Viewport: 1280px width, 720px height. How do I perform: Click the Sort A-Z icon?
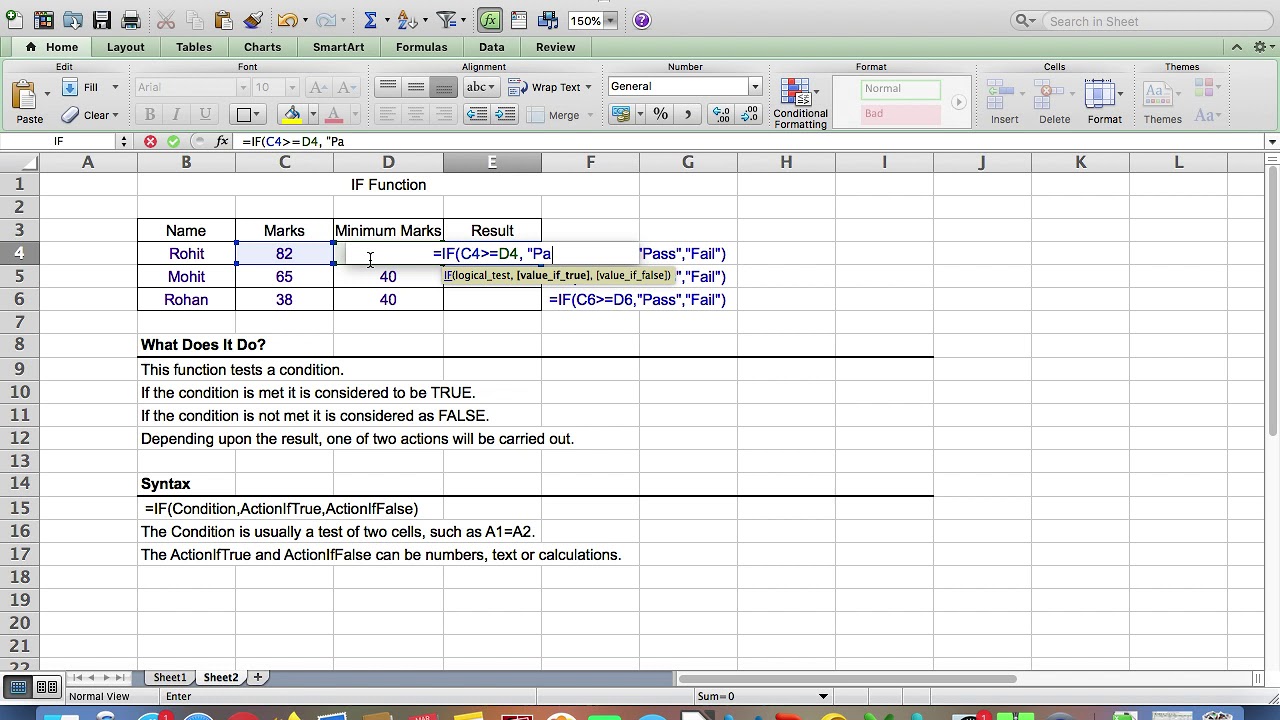click(406, 20)
